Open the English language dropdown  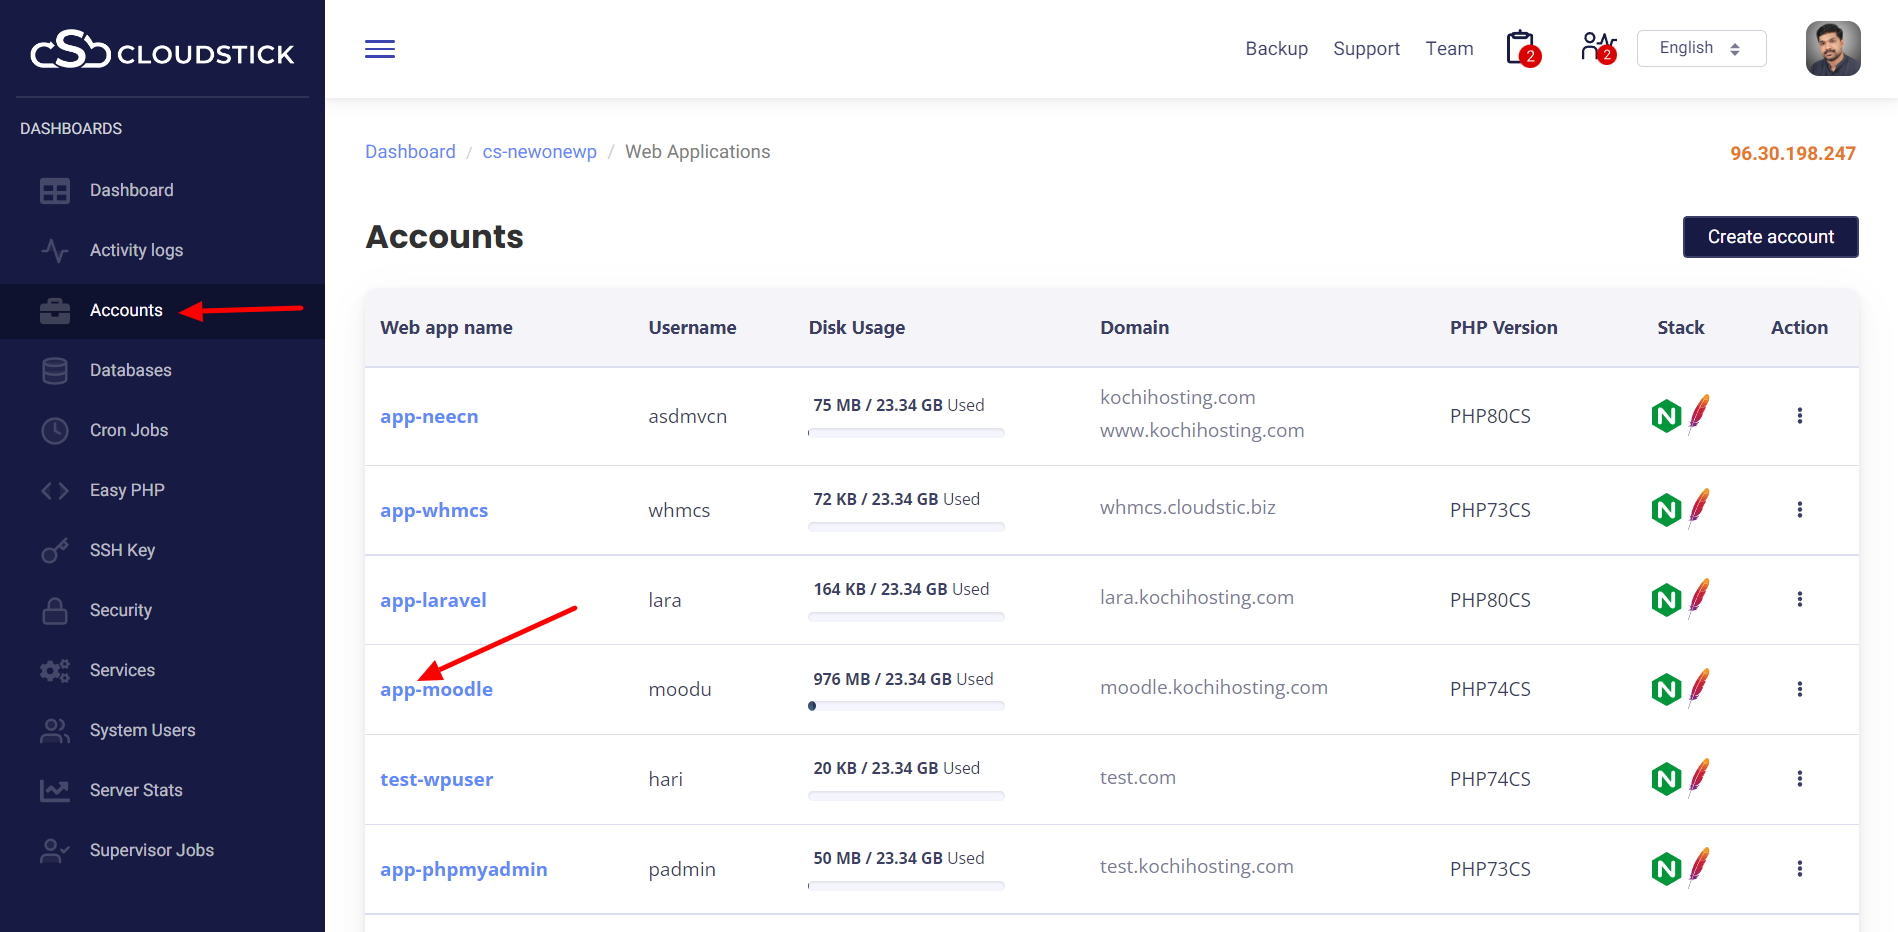pos(1700,48)
